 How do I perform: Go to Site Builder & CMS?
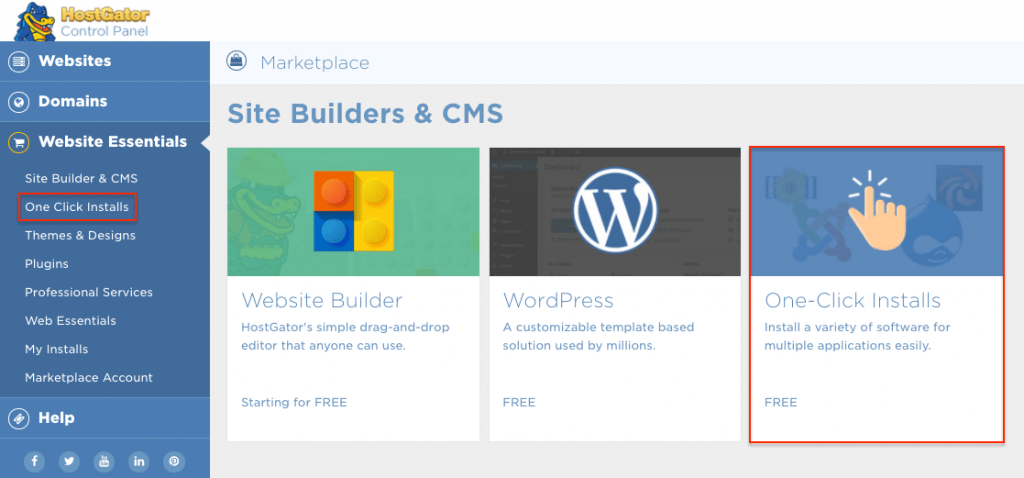pos(81,178)
